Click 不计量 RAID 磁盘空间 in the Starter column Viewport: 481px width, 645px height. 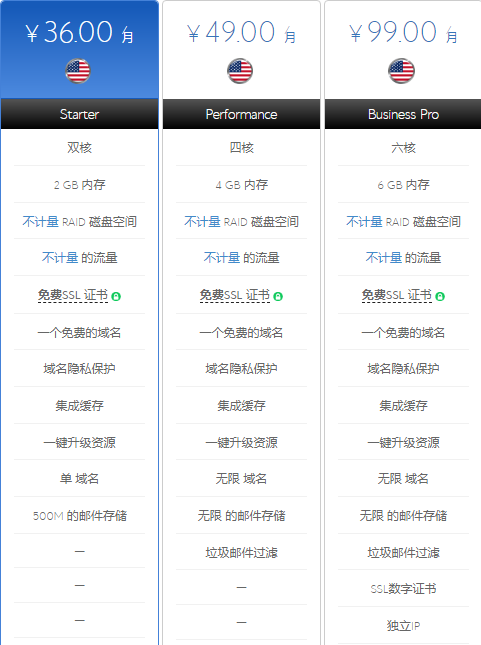[79, 222]
